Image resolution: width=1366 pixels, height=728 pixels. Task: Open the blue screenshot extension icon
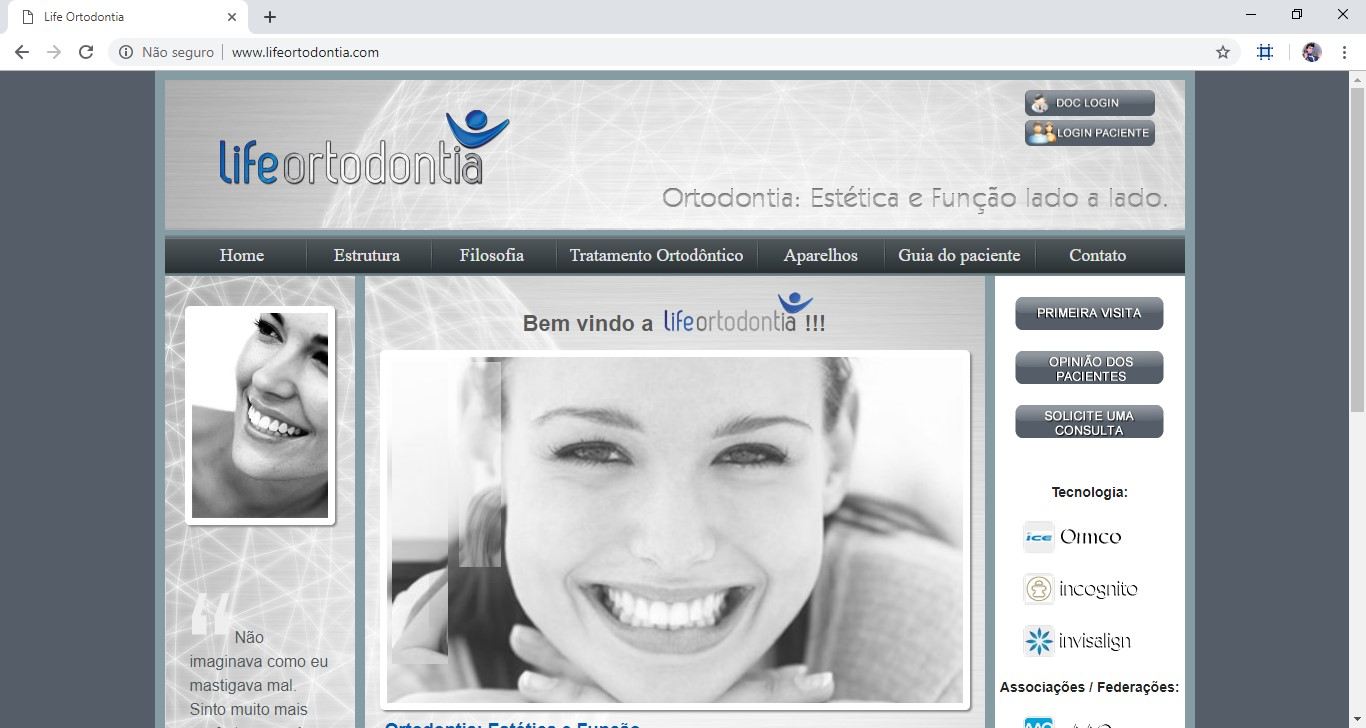[1265, 52]
